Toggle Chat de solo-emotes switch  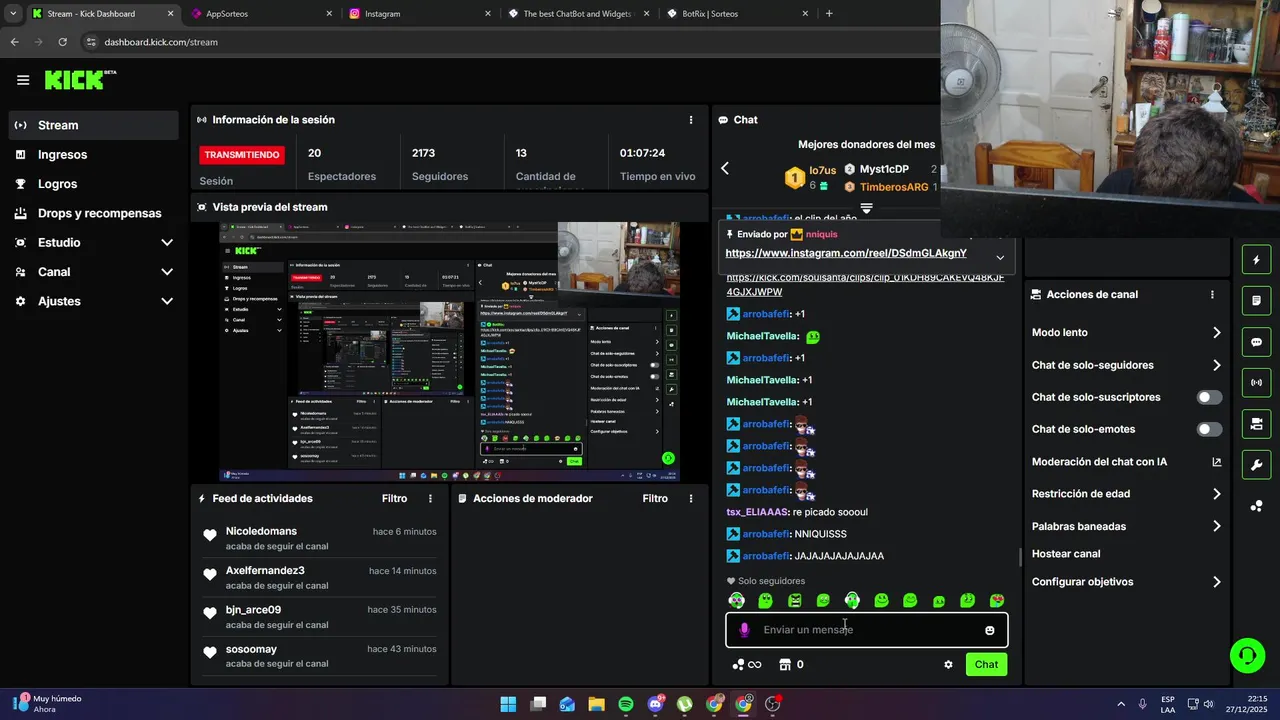[x=1209, y=429]
